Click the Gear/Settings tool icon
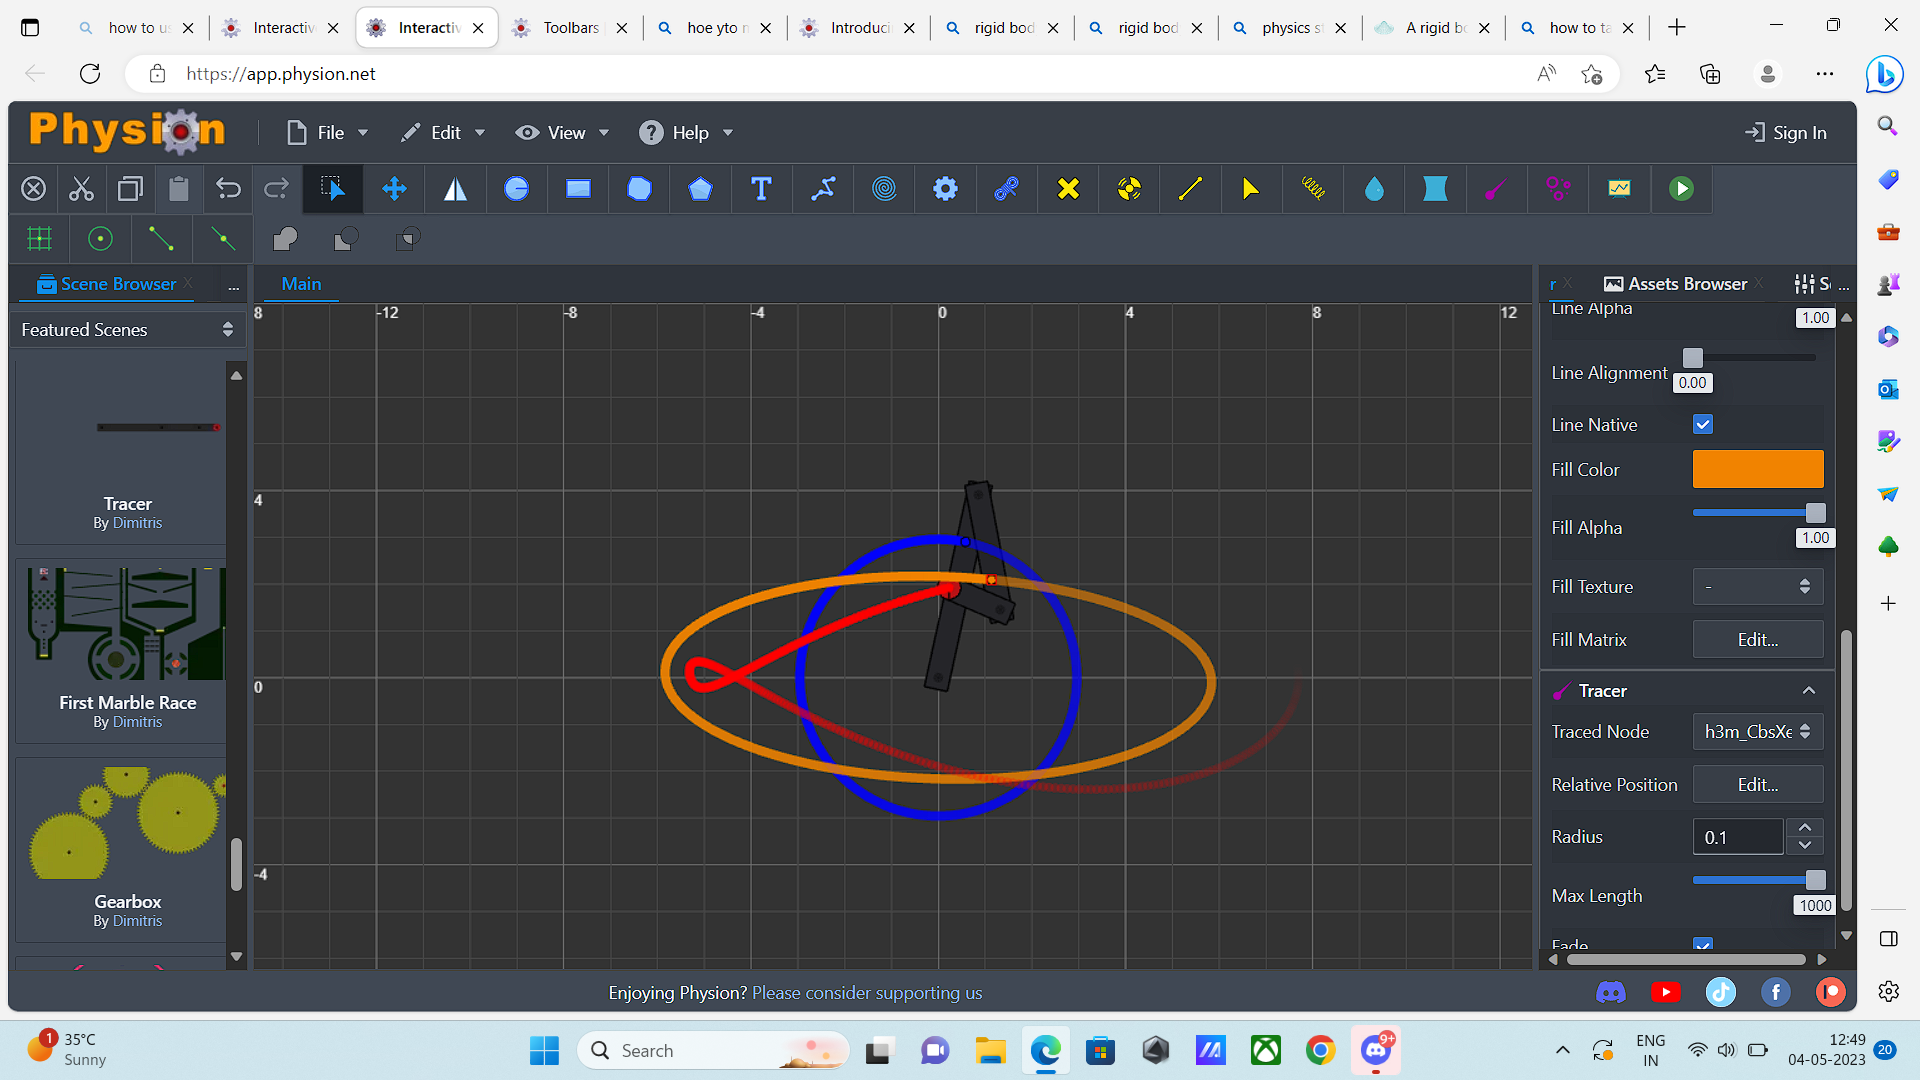 [x=945, y=189]
